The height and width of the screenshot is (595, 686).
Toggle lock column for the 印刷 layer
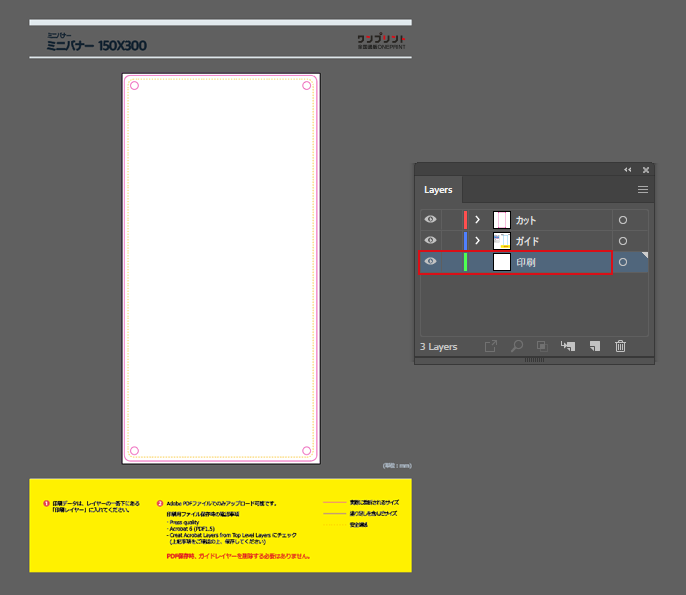(x=451, y=262)
